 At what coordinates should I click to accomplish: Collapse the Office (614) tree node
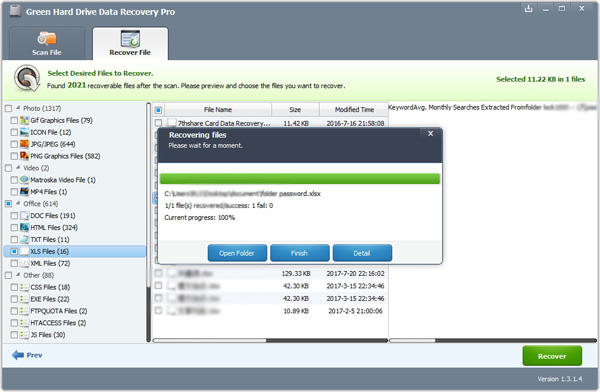18,203
